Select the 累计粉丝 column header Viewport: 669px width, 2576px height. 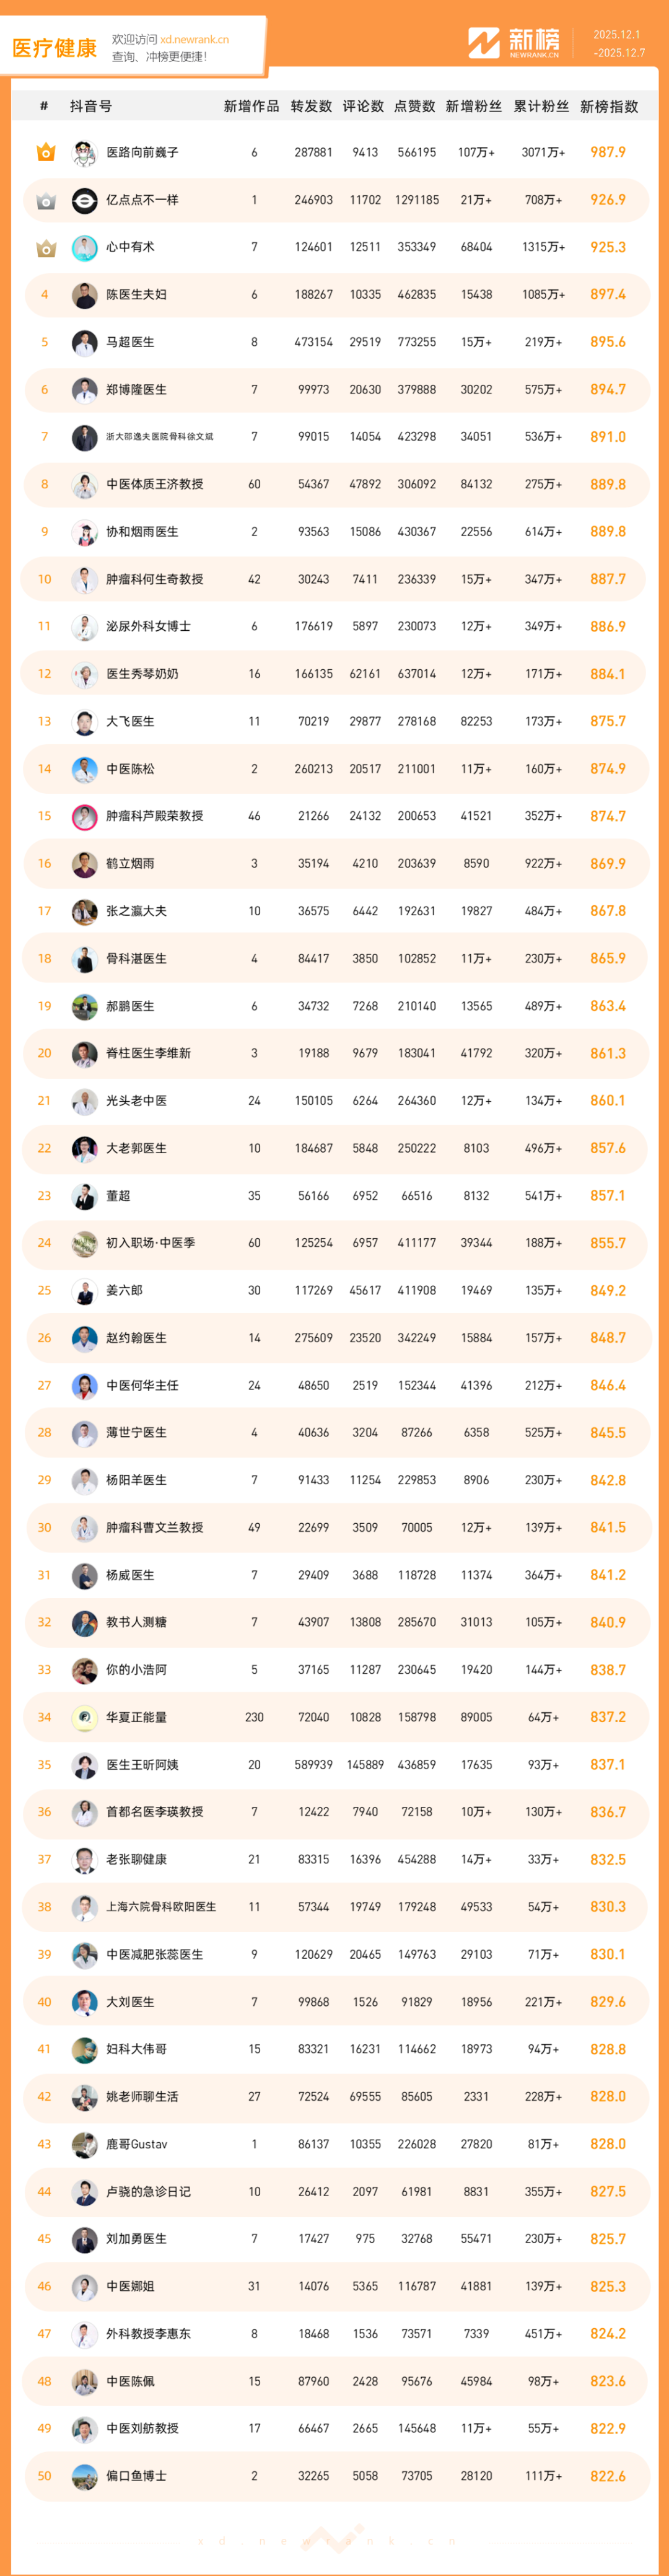point(541,106)
